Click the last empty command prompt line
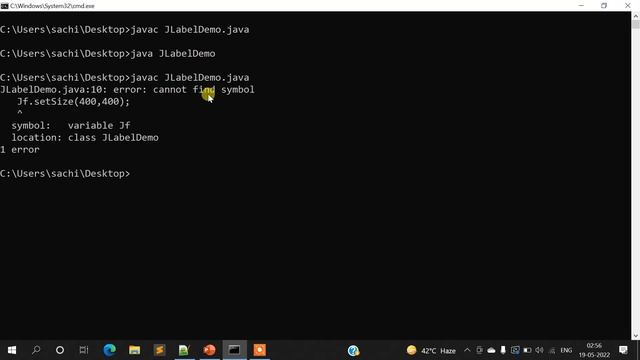Viewport: 640px width, 360px height. (65, 173)
